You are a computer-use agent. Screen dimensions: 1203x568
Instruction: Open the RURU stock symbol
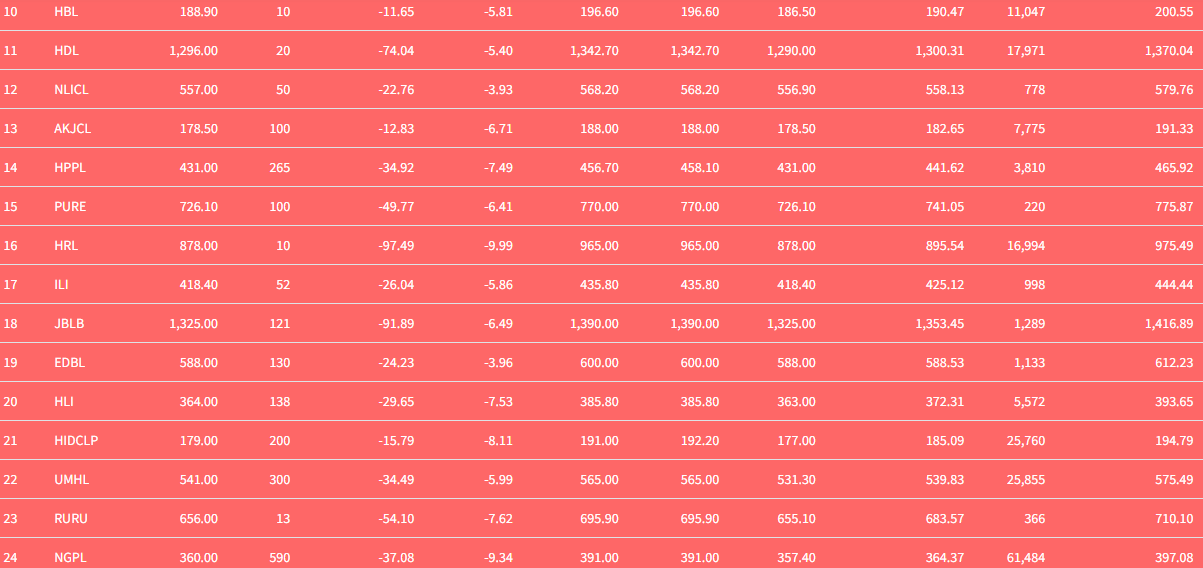pos(71,519)
